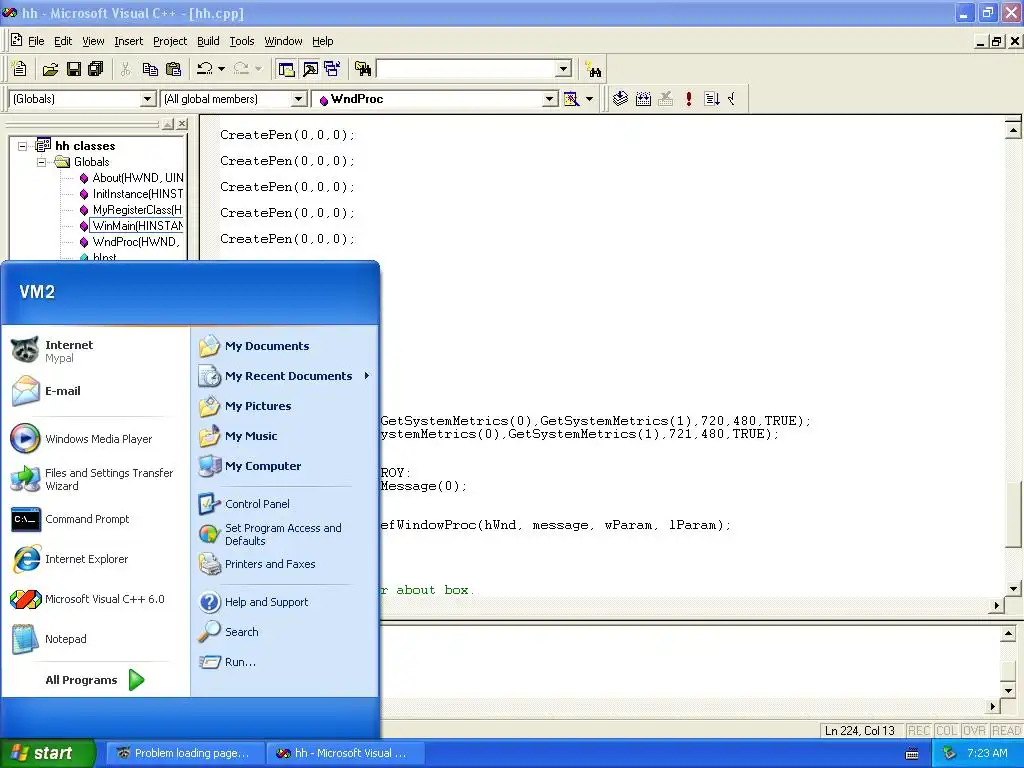Click the New Text File toolbar icon
The width and height of the screenshot is (1024, 768).
(20, 69)
